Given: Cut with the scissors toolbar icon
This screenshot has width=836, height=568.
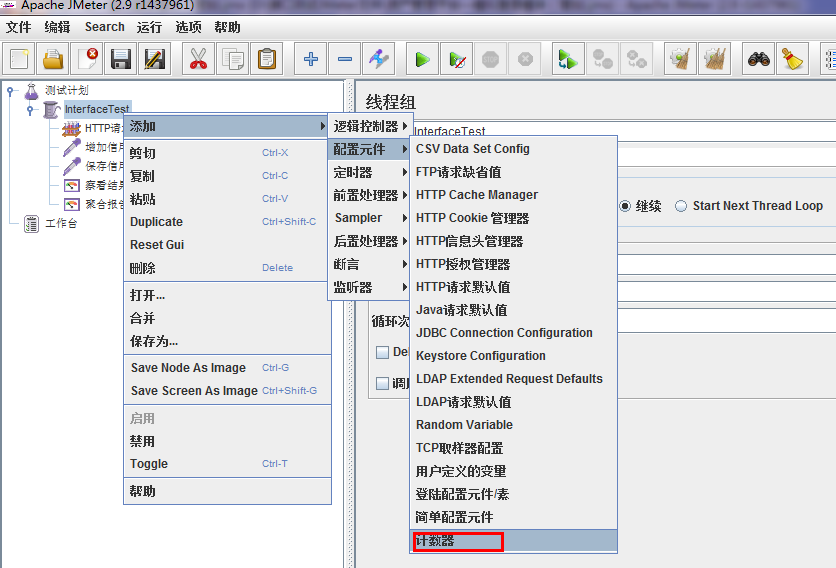Looking at the screenshot, I should (198, 59).
